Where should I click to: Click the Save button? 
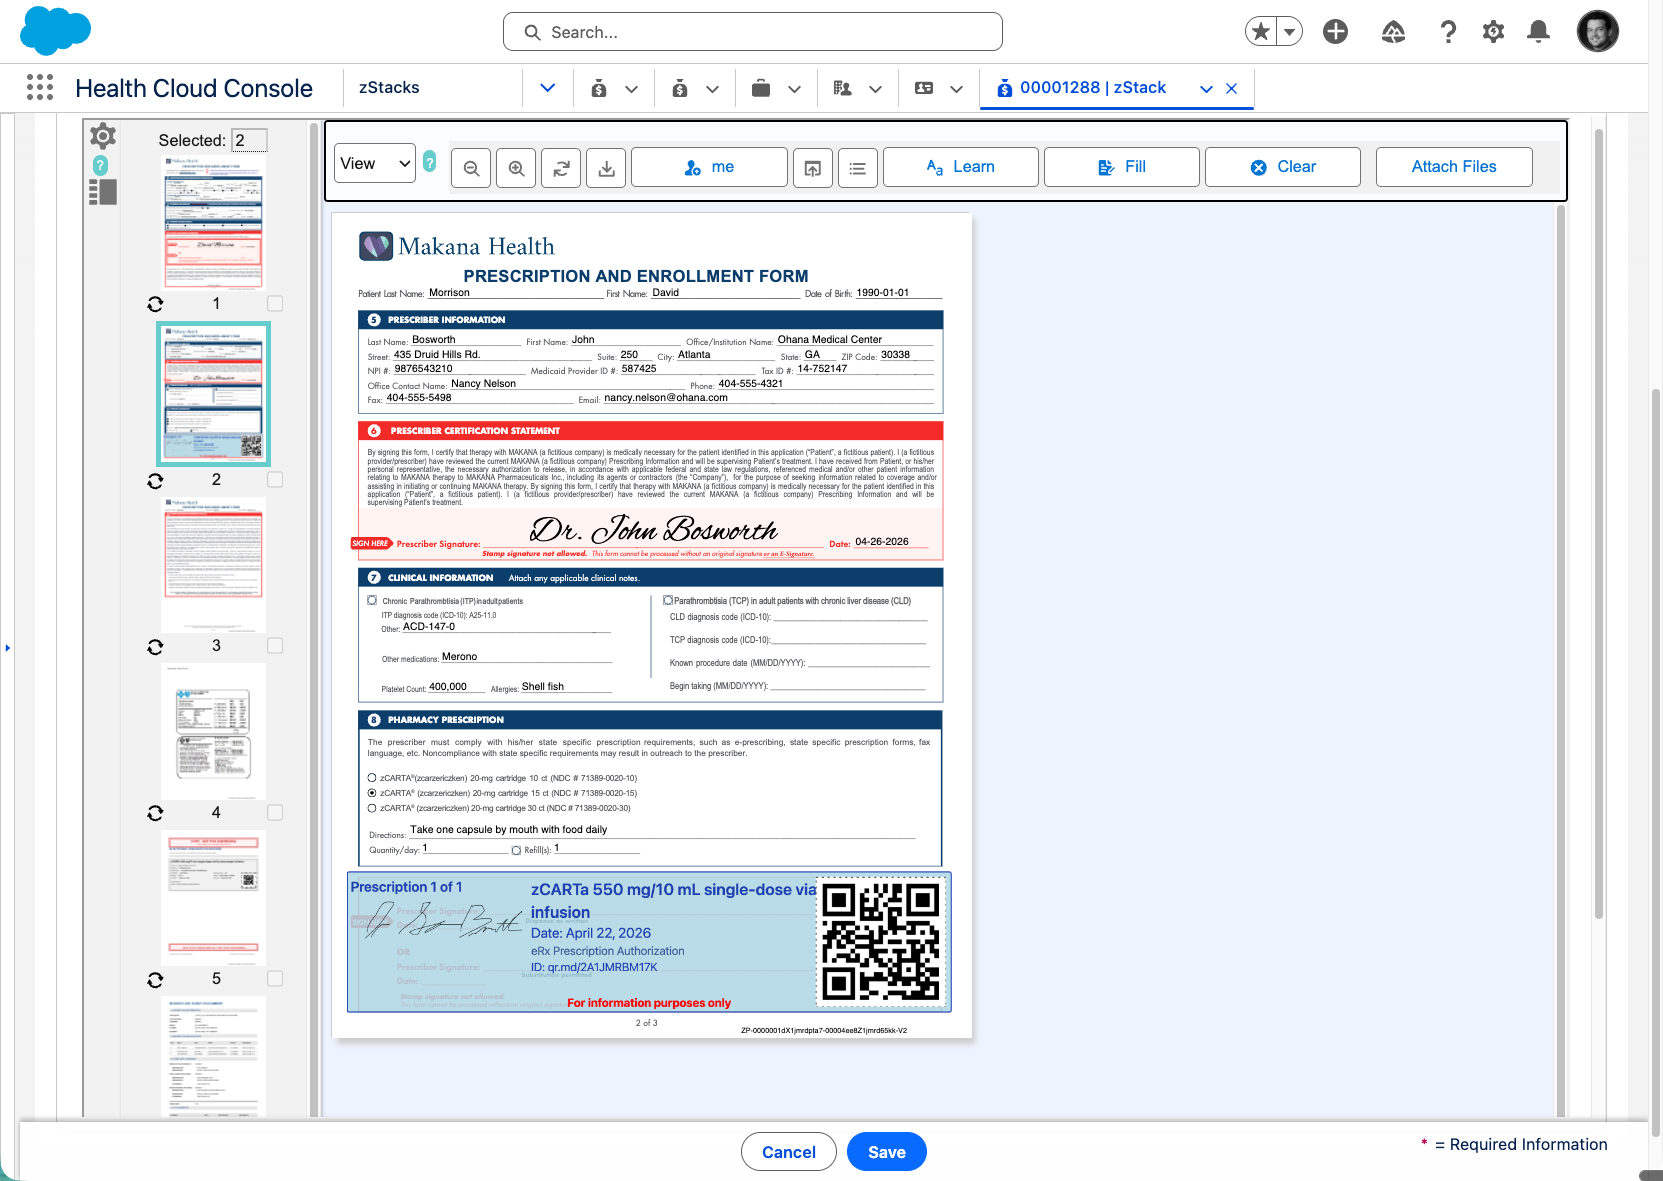point(887,1152)
